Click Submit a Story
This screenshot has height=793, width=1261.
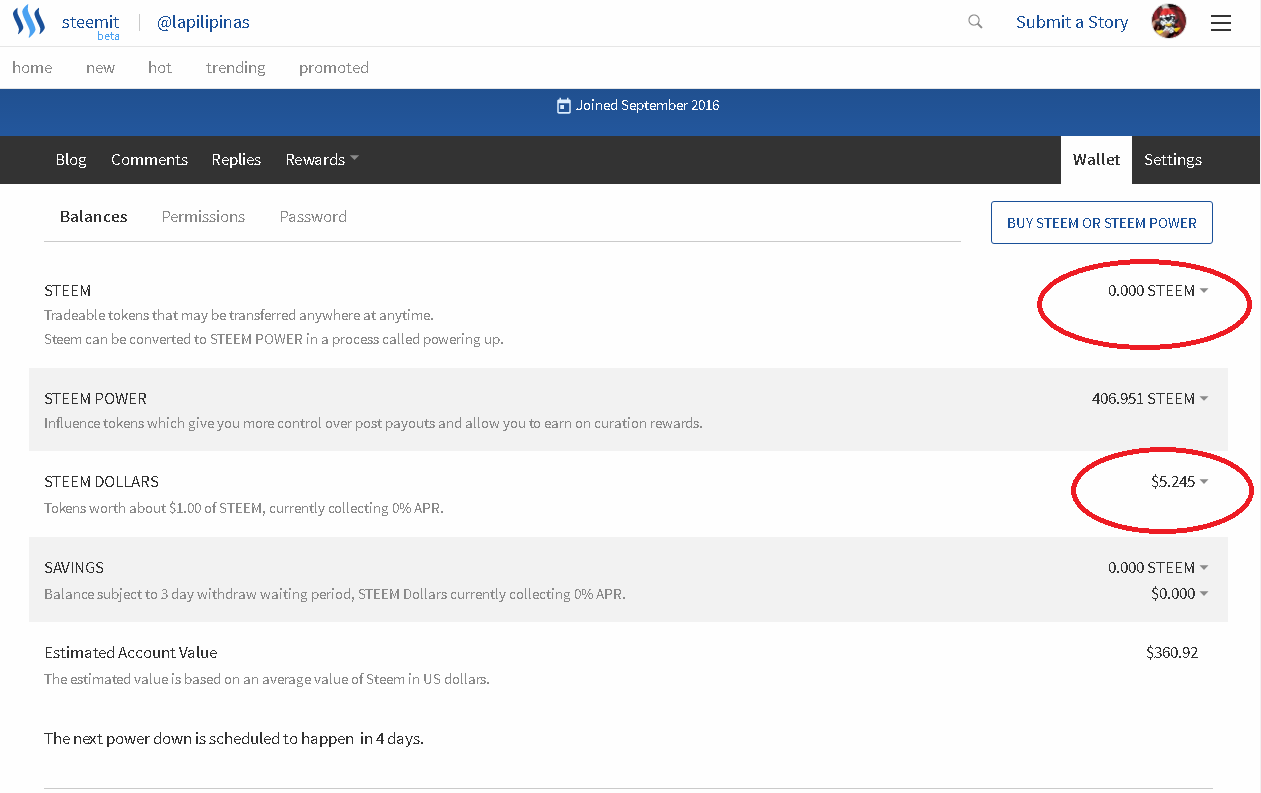(1072, 22)
